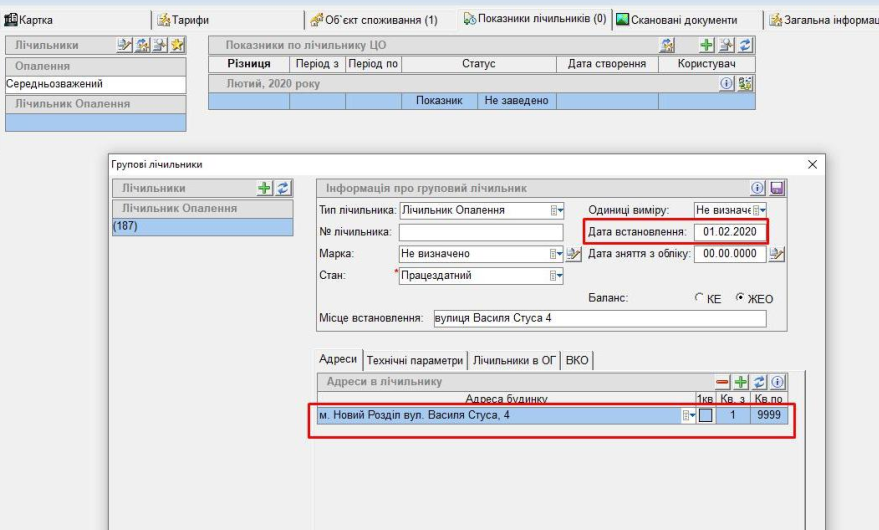Select the КЕ balance radio button
The height and width of the screenshot is (530, 879).
700,298
